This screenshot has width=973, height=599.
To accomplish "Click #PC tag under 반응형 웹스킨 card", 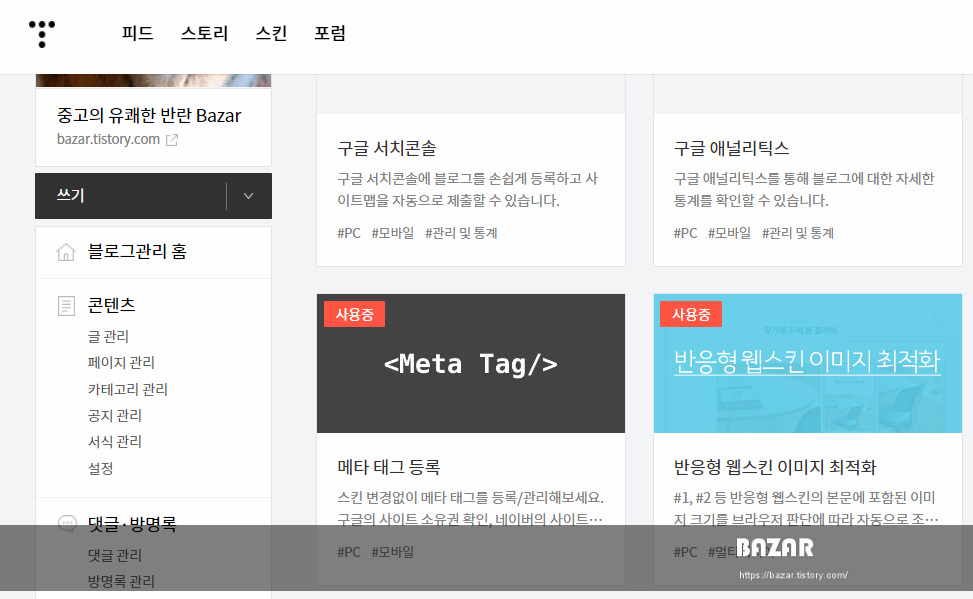I will click(686, 552).
